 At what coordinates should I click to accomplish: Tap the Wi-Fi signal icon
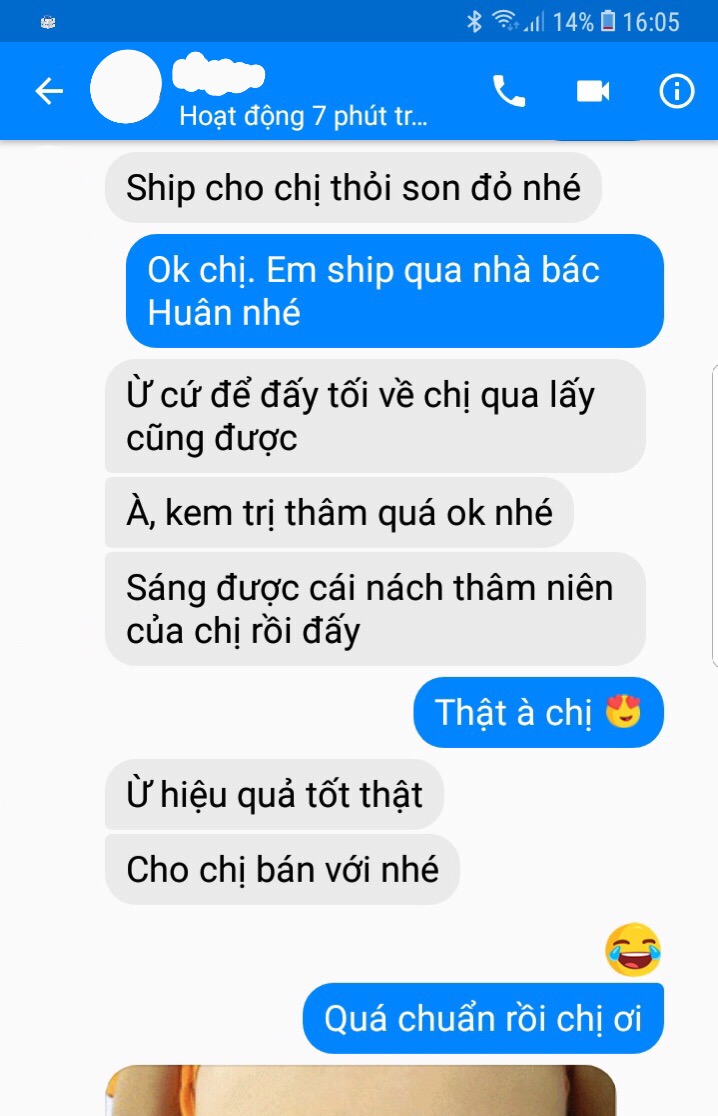coord(506,21)
